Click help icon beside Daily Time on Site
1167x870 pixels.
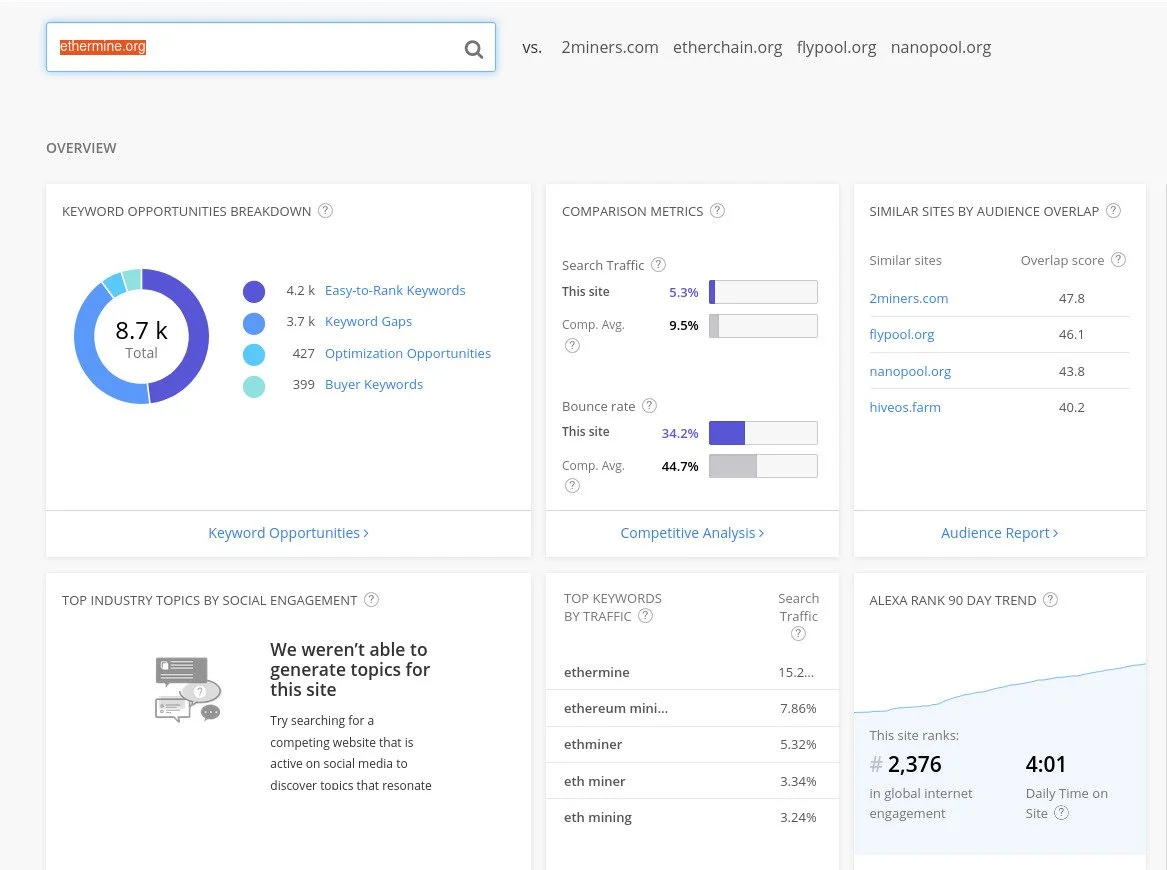click(x=1062, y=813)
